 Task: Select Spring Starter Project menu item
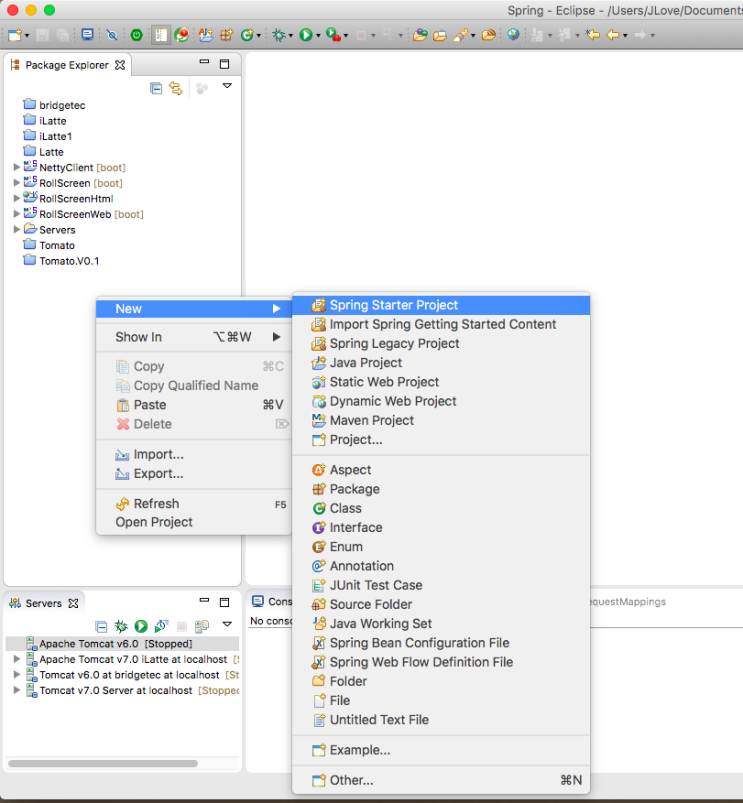coord(394,305)
